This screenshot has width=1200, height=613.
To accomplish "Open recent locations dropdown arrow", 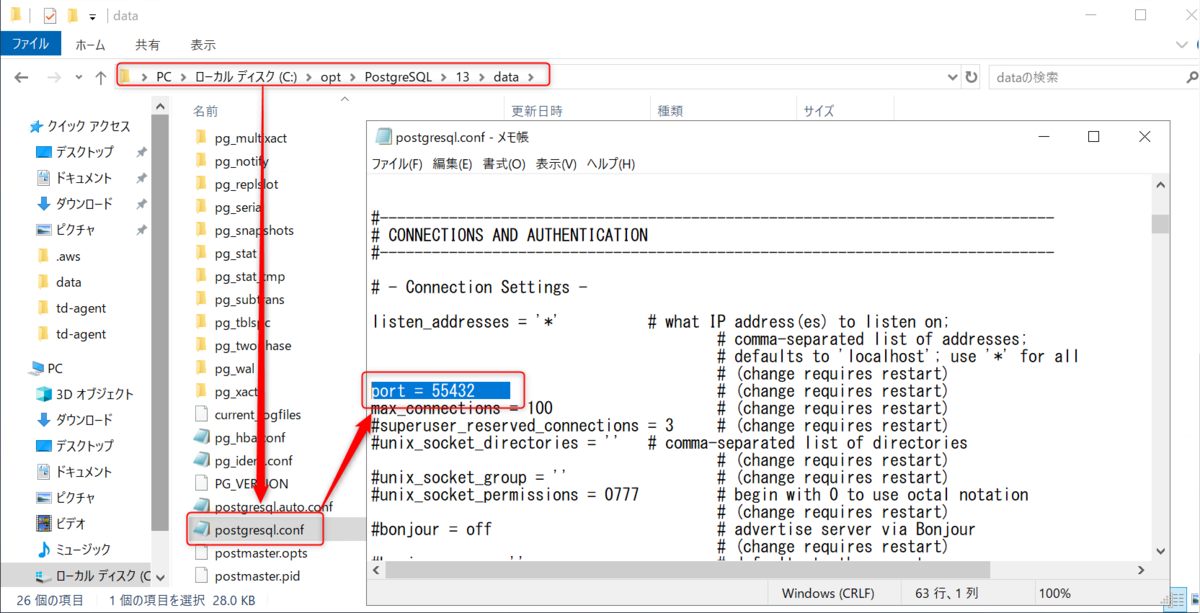I will pos(79,78).
